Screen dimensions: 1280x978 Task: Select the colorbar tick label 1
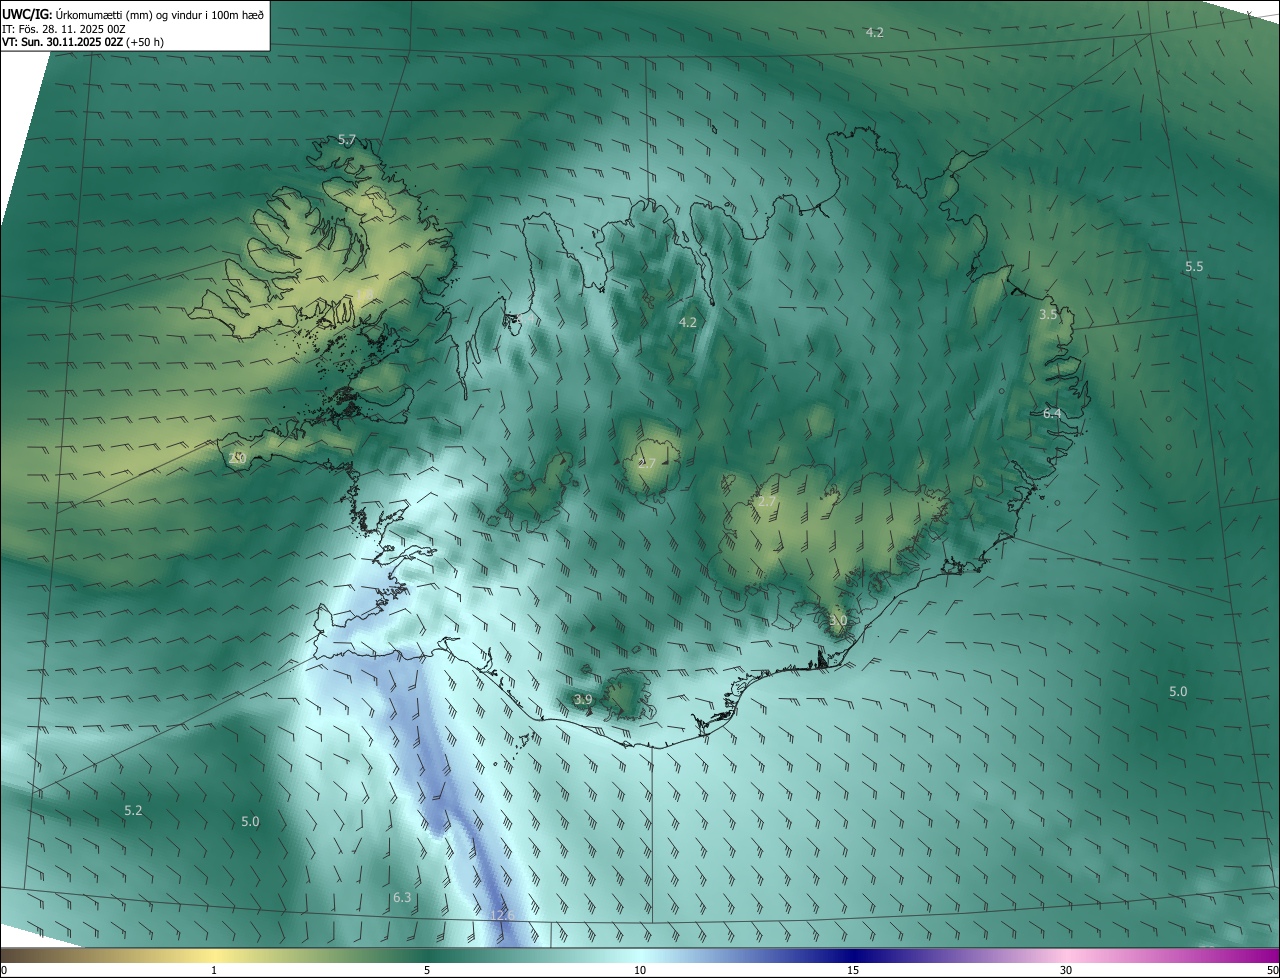click(214, 970)
